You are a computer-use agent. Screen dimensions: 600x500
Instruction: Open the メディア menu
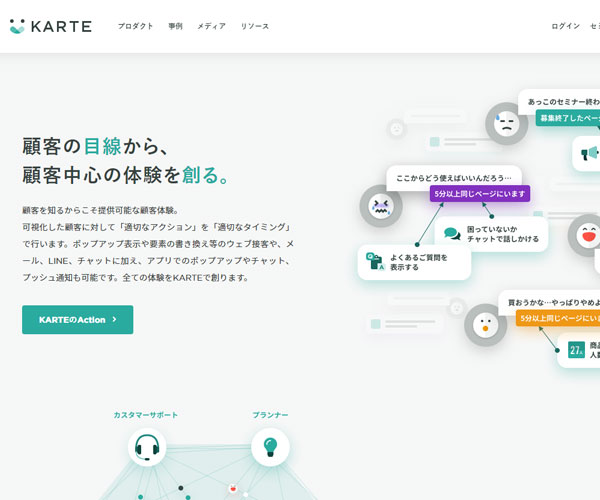(211, 26)
